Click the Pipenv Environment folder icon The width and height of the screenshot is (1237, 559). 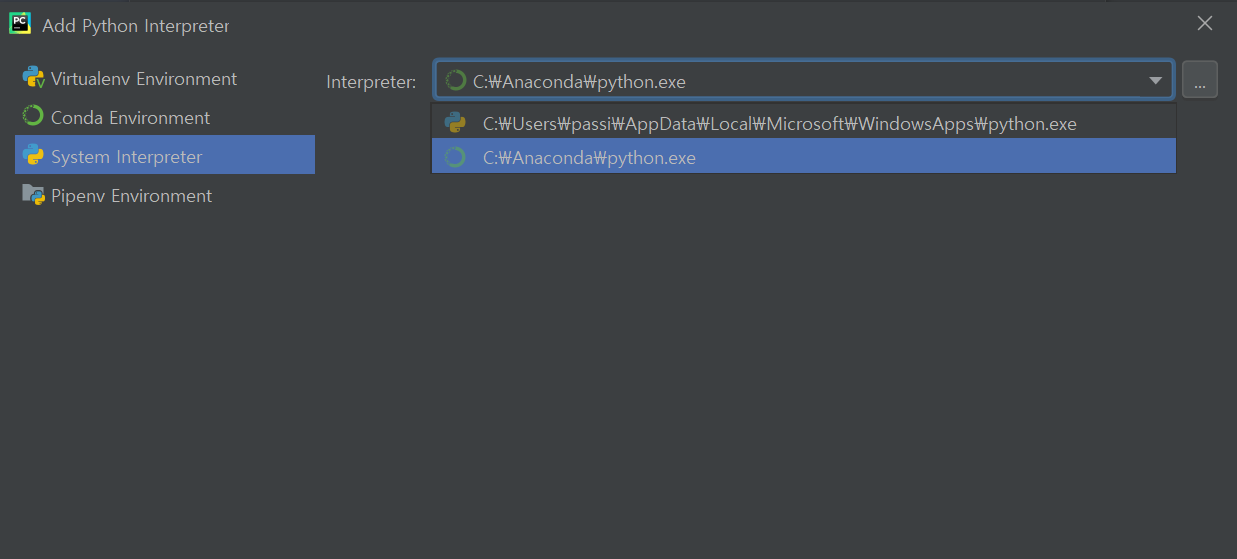point(33,195)
